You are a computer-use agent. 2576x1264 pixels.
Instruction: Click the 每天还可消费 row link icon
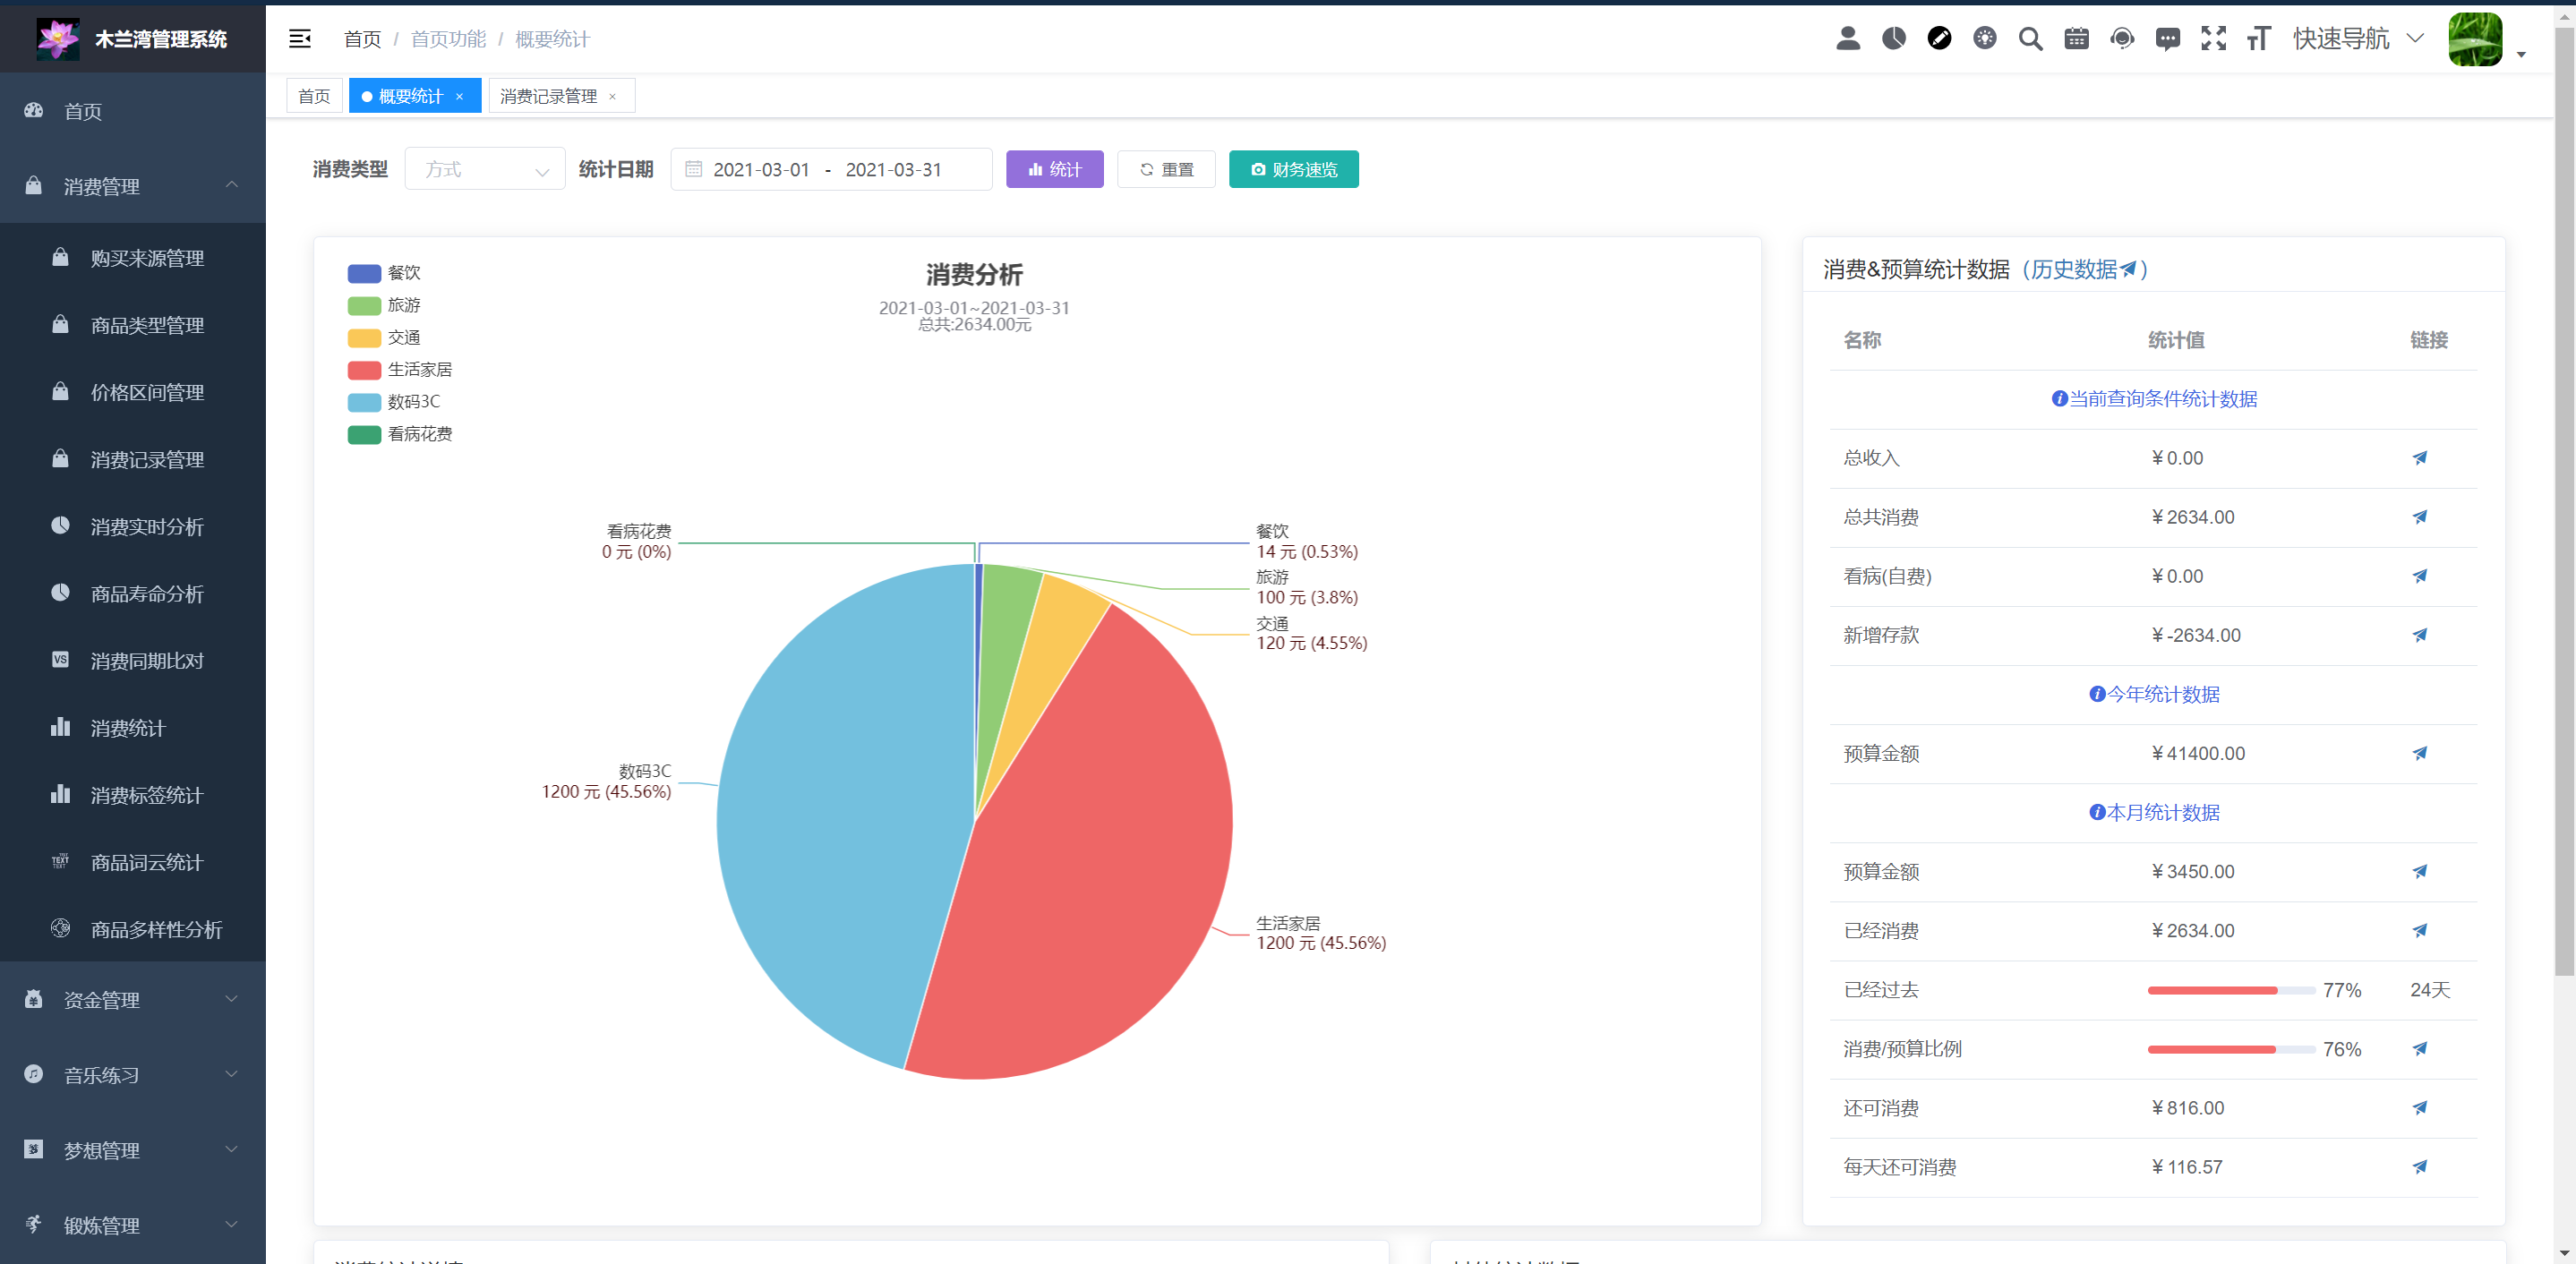[x=2419, y=1166]
